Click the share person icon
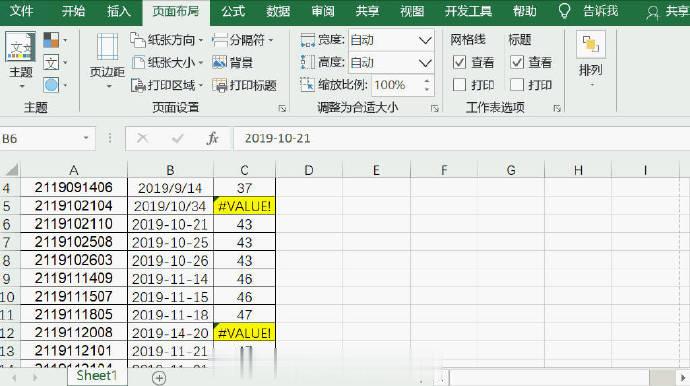 (x=652, y=13)
